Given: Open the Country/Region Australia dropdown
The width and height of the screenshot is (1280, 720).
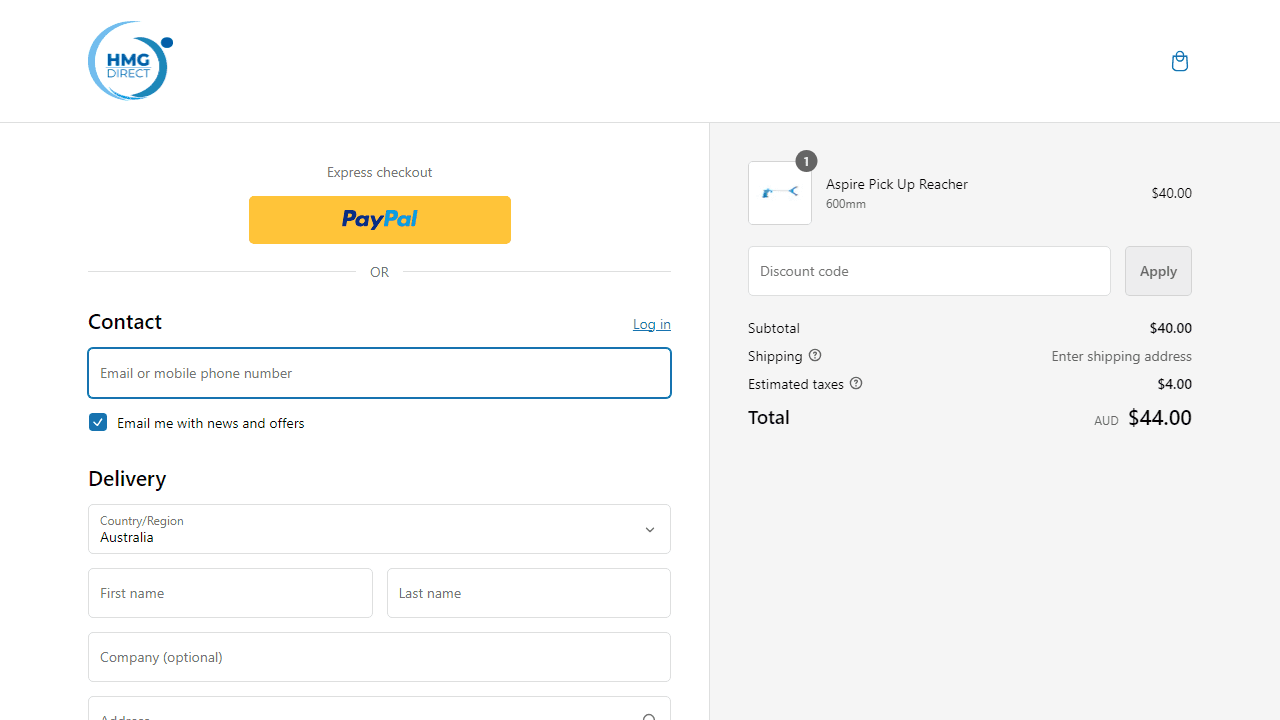Looking at the screenshot, I should 379,529.
